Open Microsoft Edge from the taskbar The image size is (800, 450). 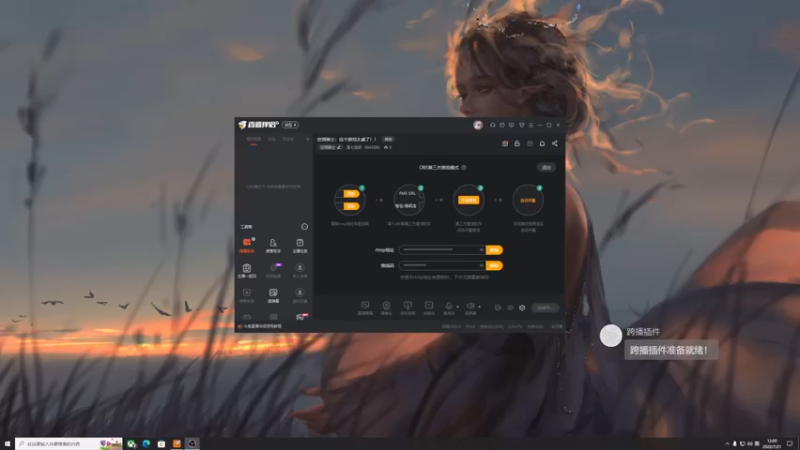click(x=146, y=444)
